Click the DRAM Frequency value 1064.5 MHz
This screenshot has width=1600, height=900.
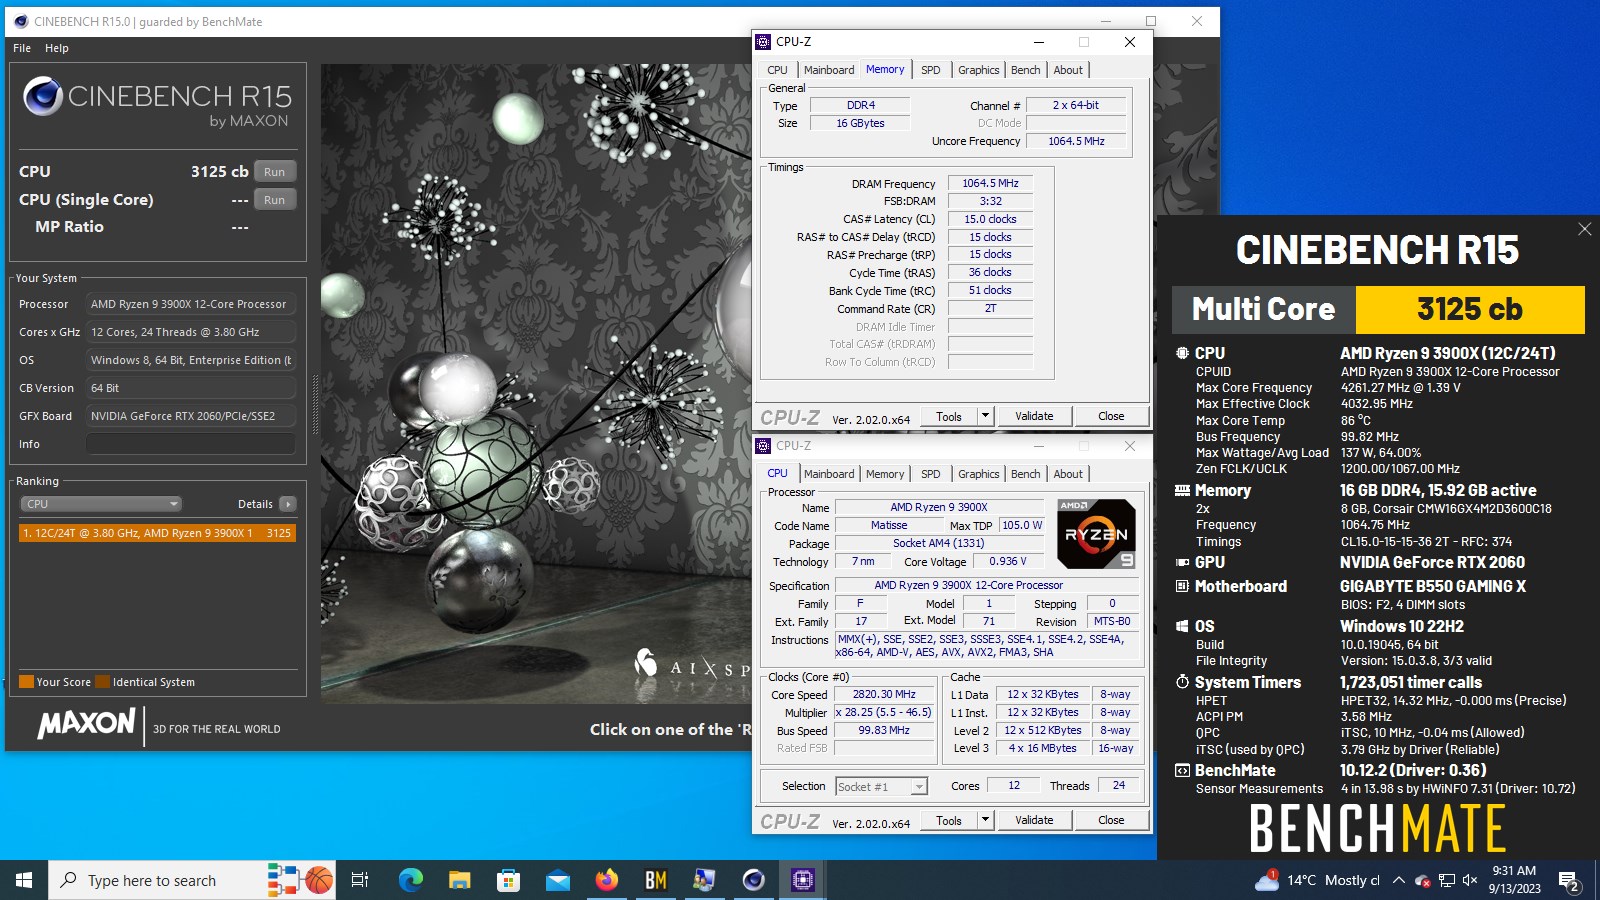pyautogui.click(x=990, y=183)
